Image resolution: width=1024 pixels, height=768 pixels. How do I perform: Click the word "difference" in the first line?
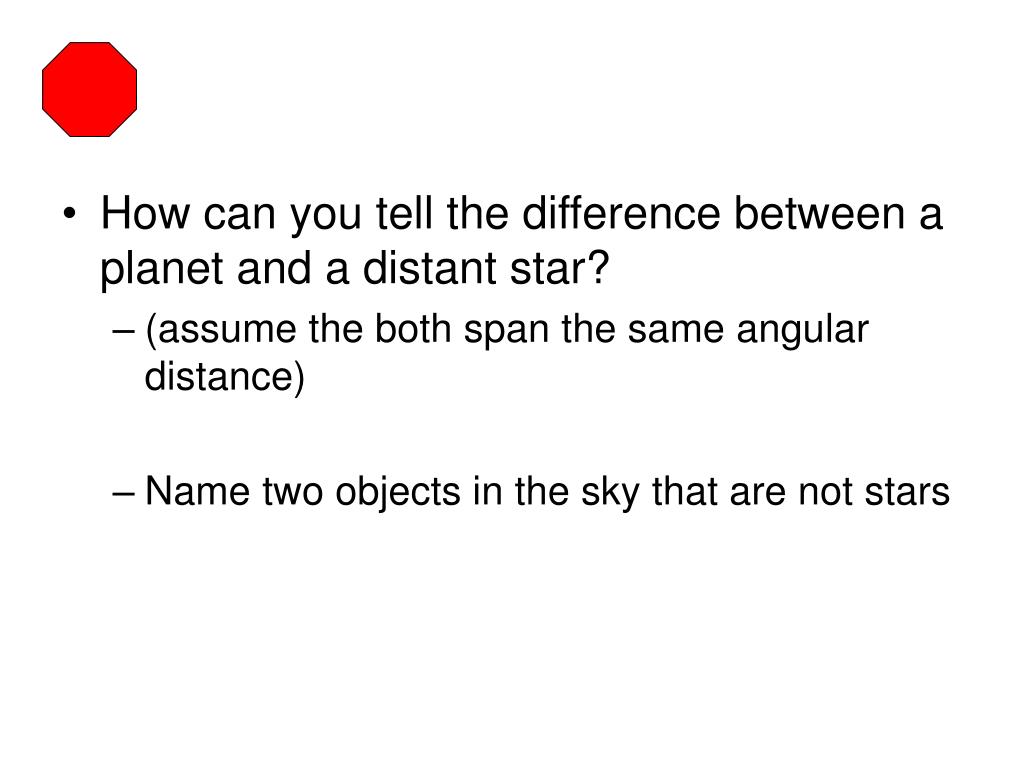pyautogui.click(x=621, y=213)
